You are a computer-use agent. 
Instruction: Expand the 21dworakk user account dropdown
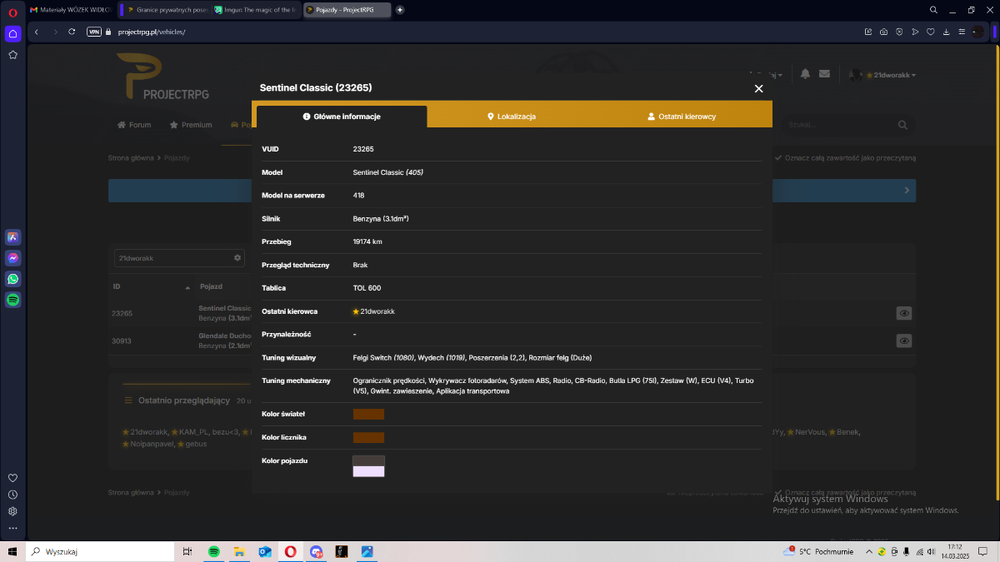883,75
